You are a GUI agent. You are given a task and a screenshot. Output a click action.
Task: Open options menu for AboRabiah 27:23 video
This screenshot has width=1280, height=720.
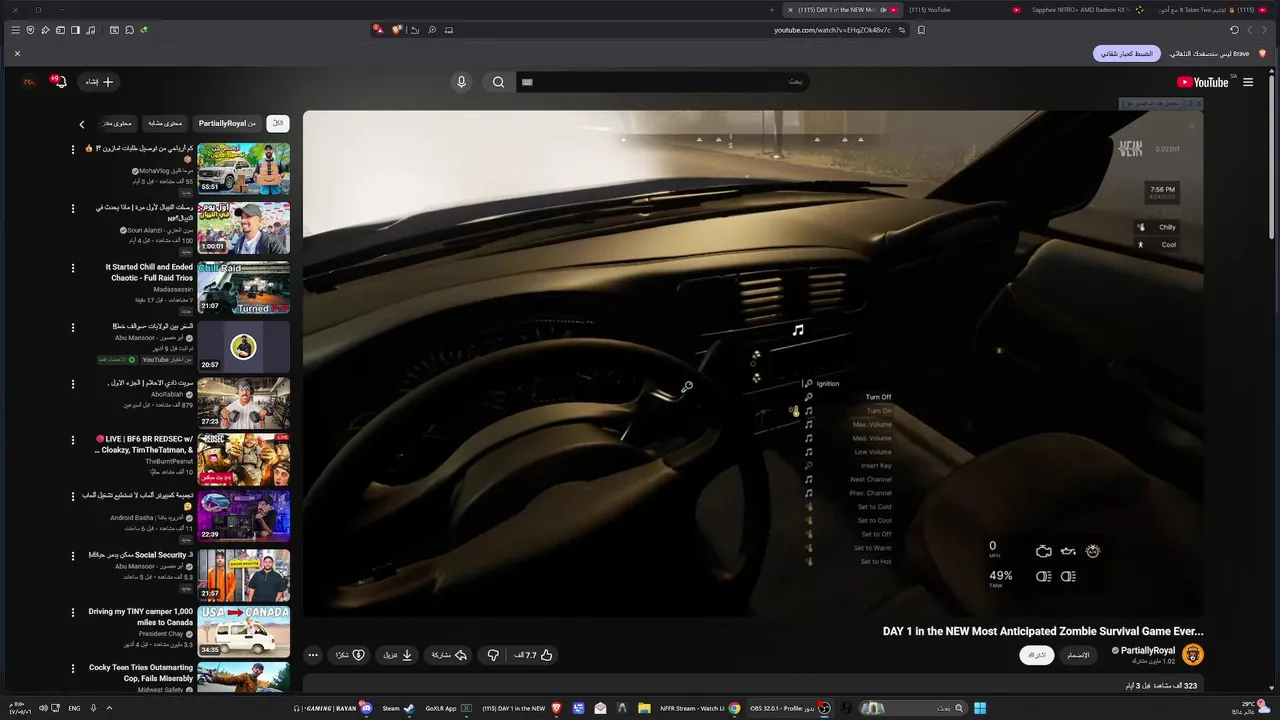click(x=72, y=383)
